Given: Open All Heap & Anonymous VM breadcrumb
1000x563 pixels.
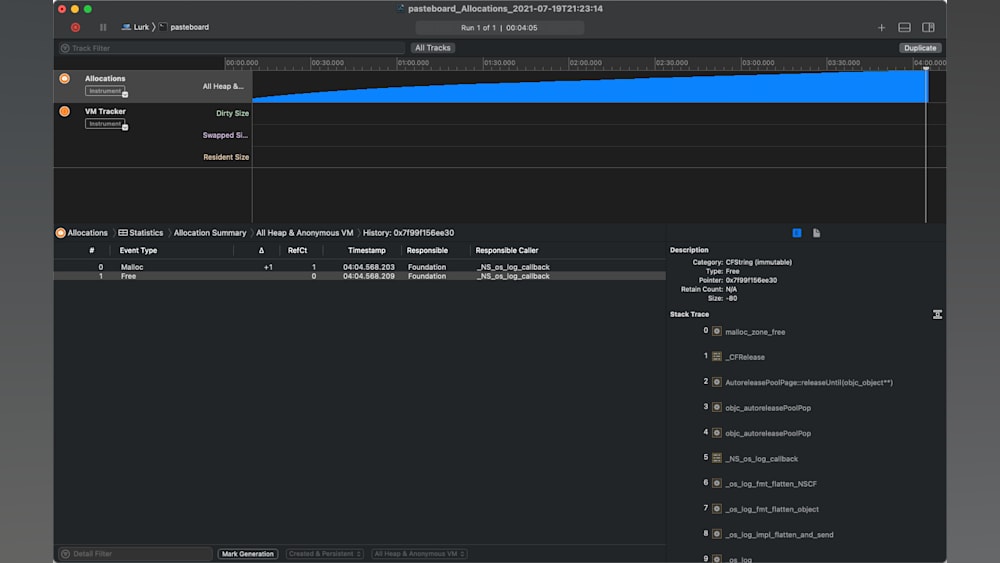Looking at the screenshot, I should point(304,233).
